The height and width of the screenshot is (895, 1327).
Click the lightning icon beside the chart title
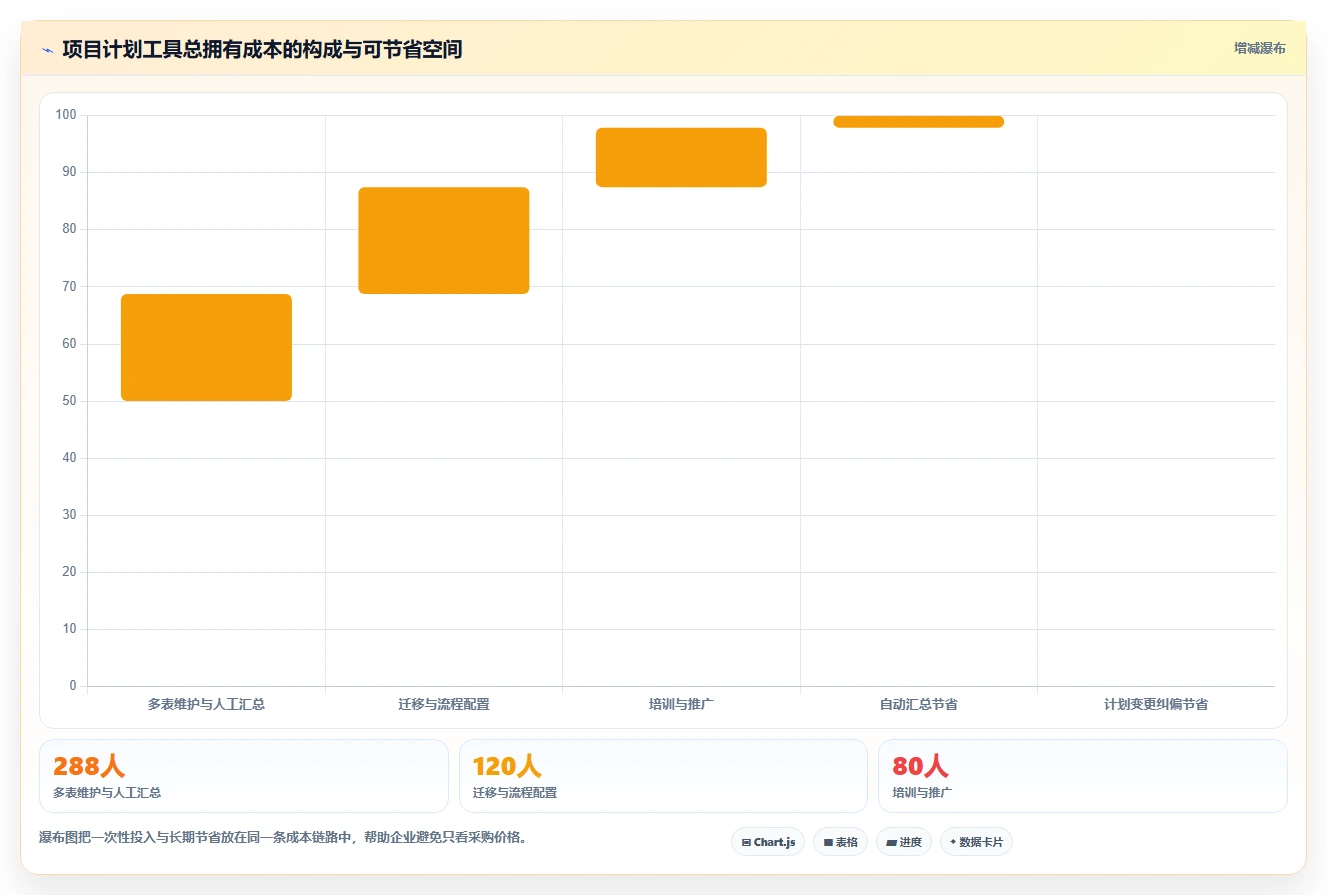(x=47, y=50)
